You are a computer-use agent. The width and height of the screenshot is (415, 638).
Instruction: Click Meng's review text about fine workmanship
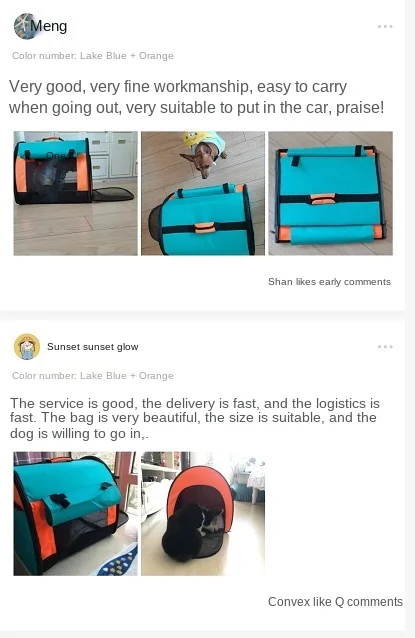pyautogui.click(x=197, y=97)
